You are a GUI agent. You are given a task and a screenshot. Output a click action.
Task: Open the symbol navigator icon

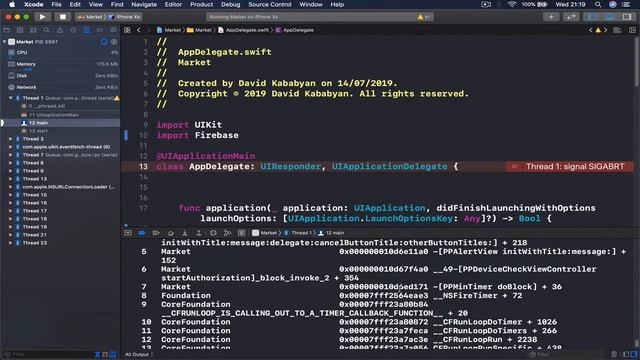click(x=33, y=30)
